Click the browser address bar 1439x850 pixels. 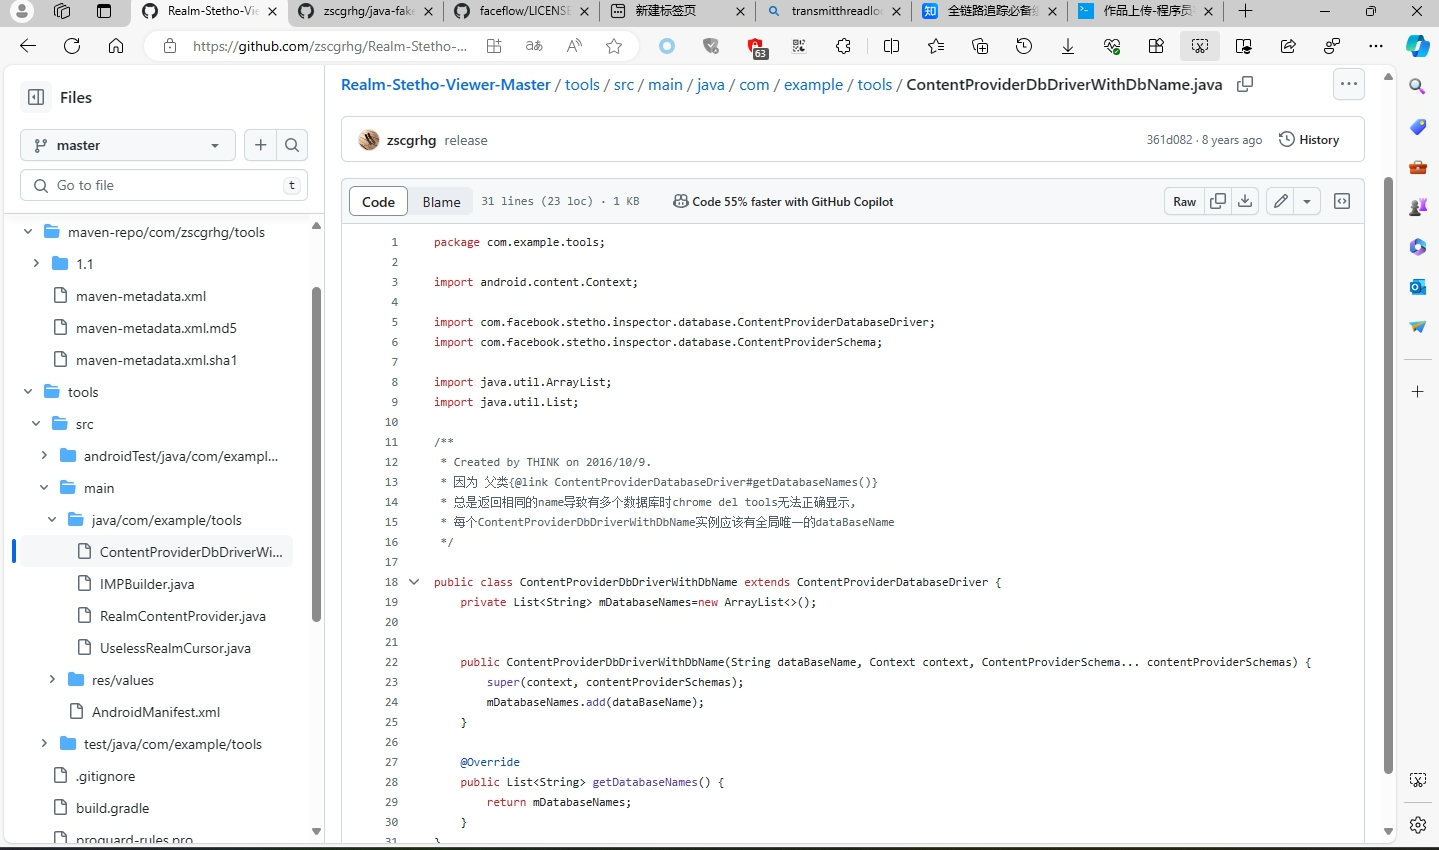[330, 46]
